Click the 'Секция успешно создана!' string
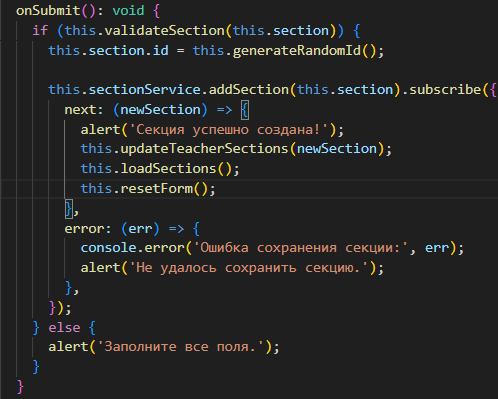 [x=229, y=129]
